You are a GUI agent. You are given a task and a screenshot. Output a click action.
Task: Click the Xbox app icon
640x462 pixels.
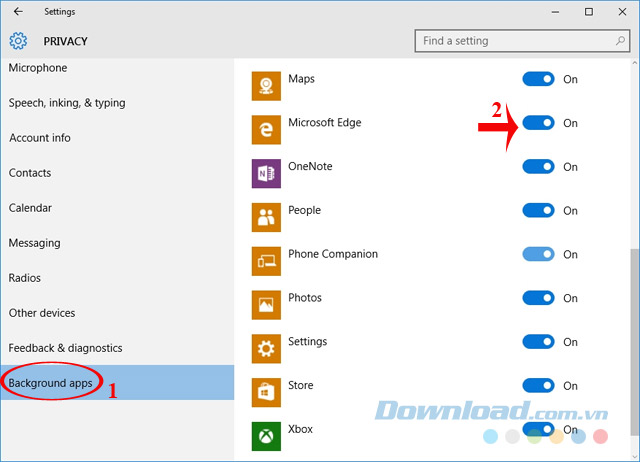click(x=266, y=436)
